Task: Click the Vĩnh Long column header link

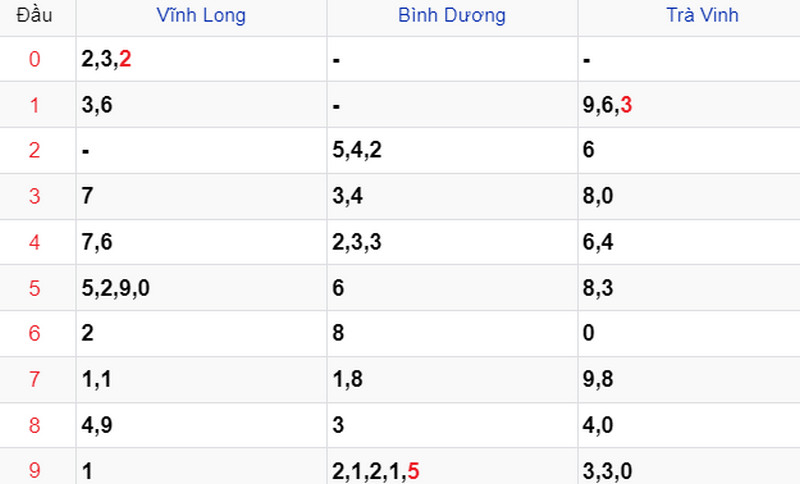Action: click(x=201, y=15)
